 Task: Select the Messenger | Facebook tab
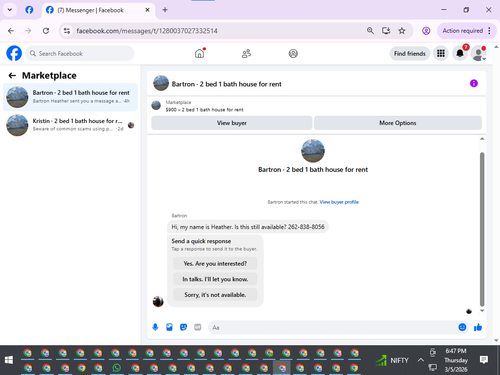98,10
